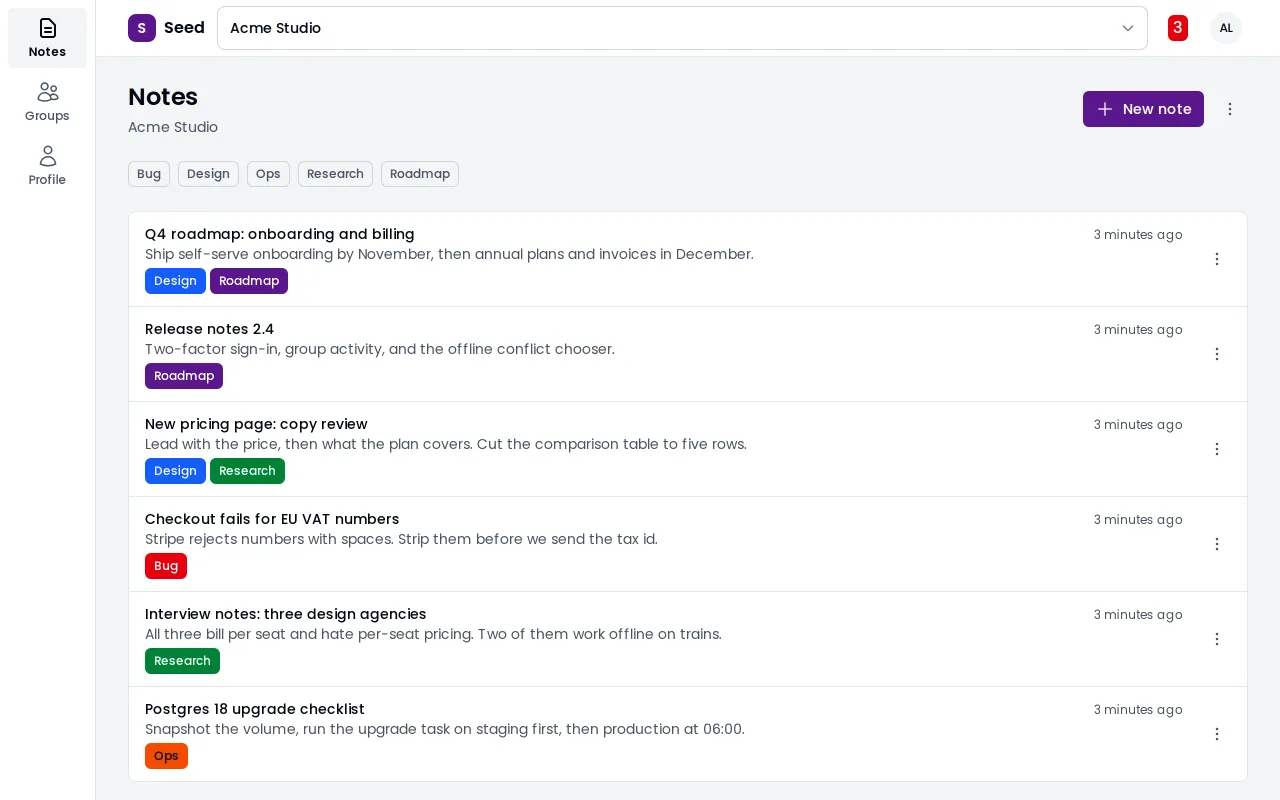
Task: Open New pricing page: copy review
Action: [256, 424]
